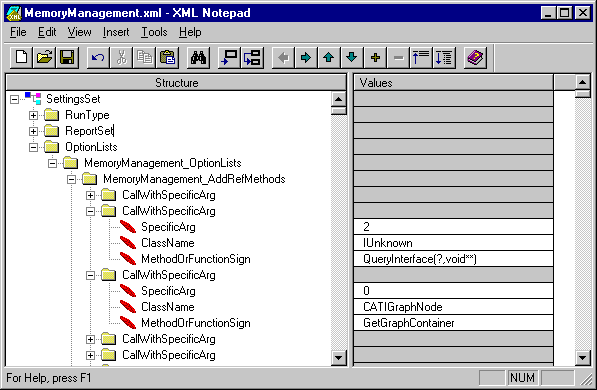Select the ReportSet tree item

pyautogui.click(x=89, y=131)
